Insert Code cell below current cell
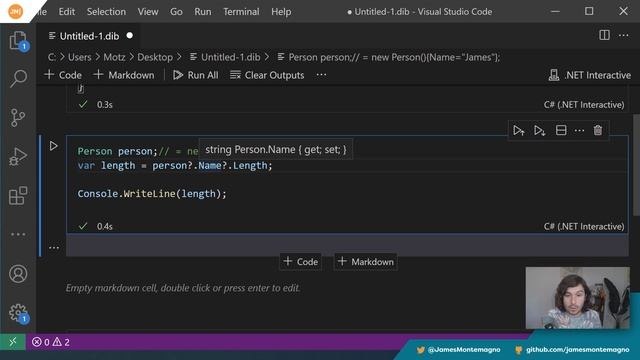The image size is (640, 360). pyautogui.click(x=300, y=262)
